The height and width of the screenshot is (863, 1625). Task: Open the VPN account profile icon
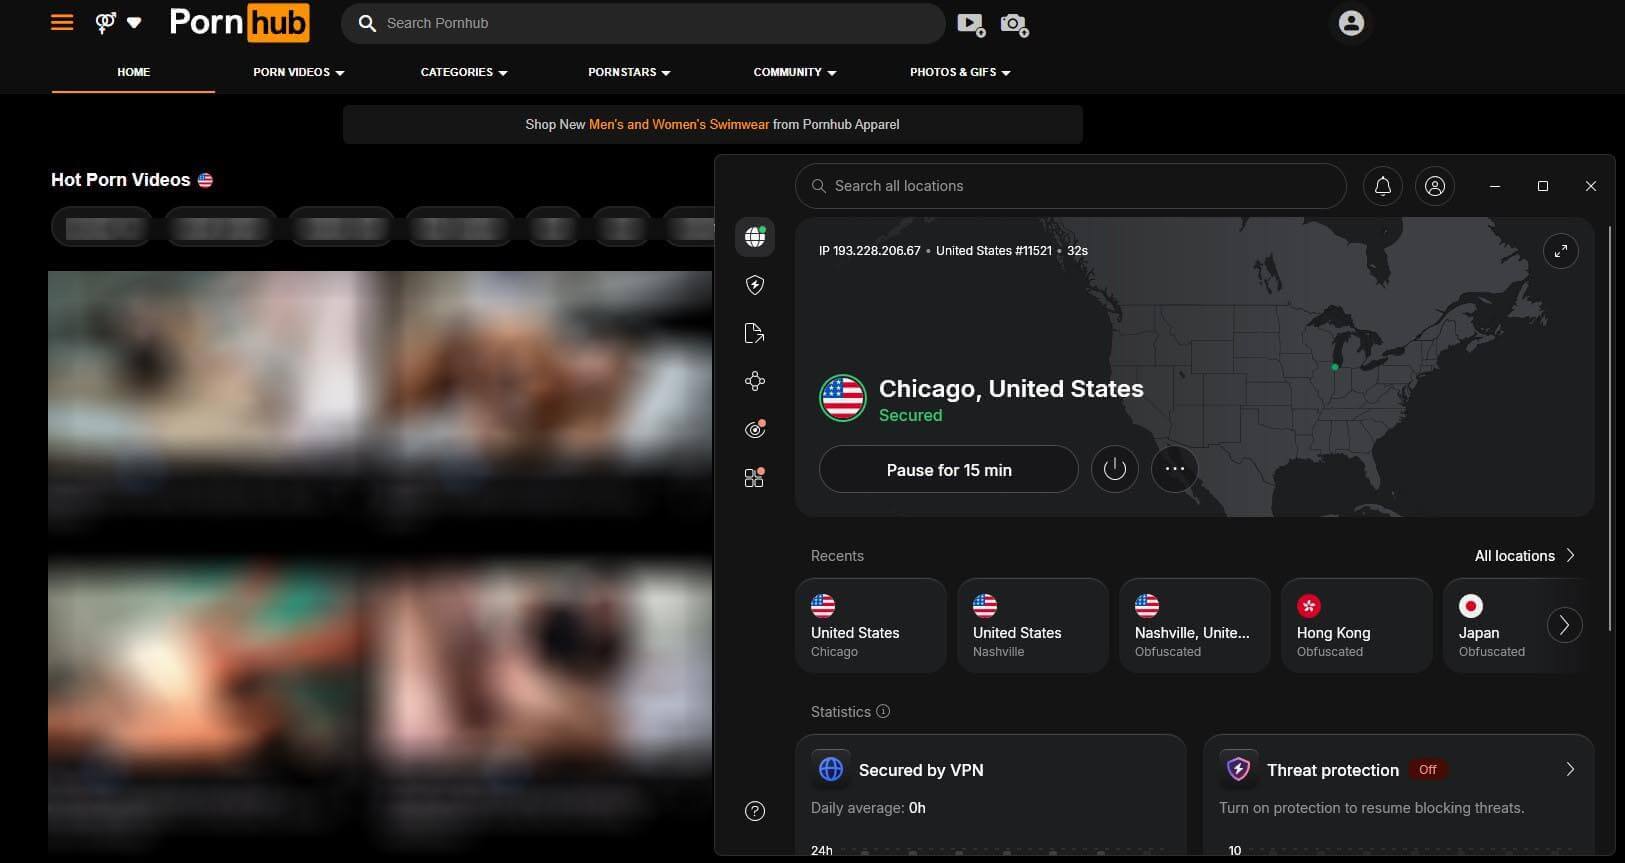[1435, 186]
